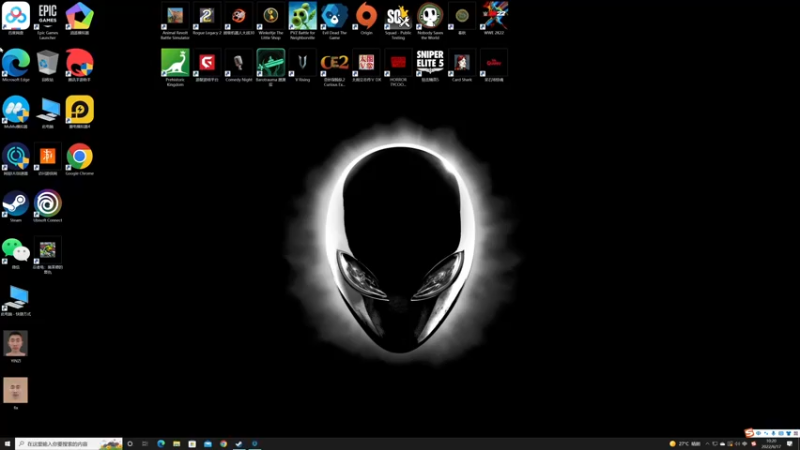Open the taskbar clock and date
Screen dimensions: 800x450
tap(771, 444)
